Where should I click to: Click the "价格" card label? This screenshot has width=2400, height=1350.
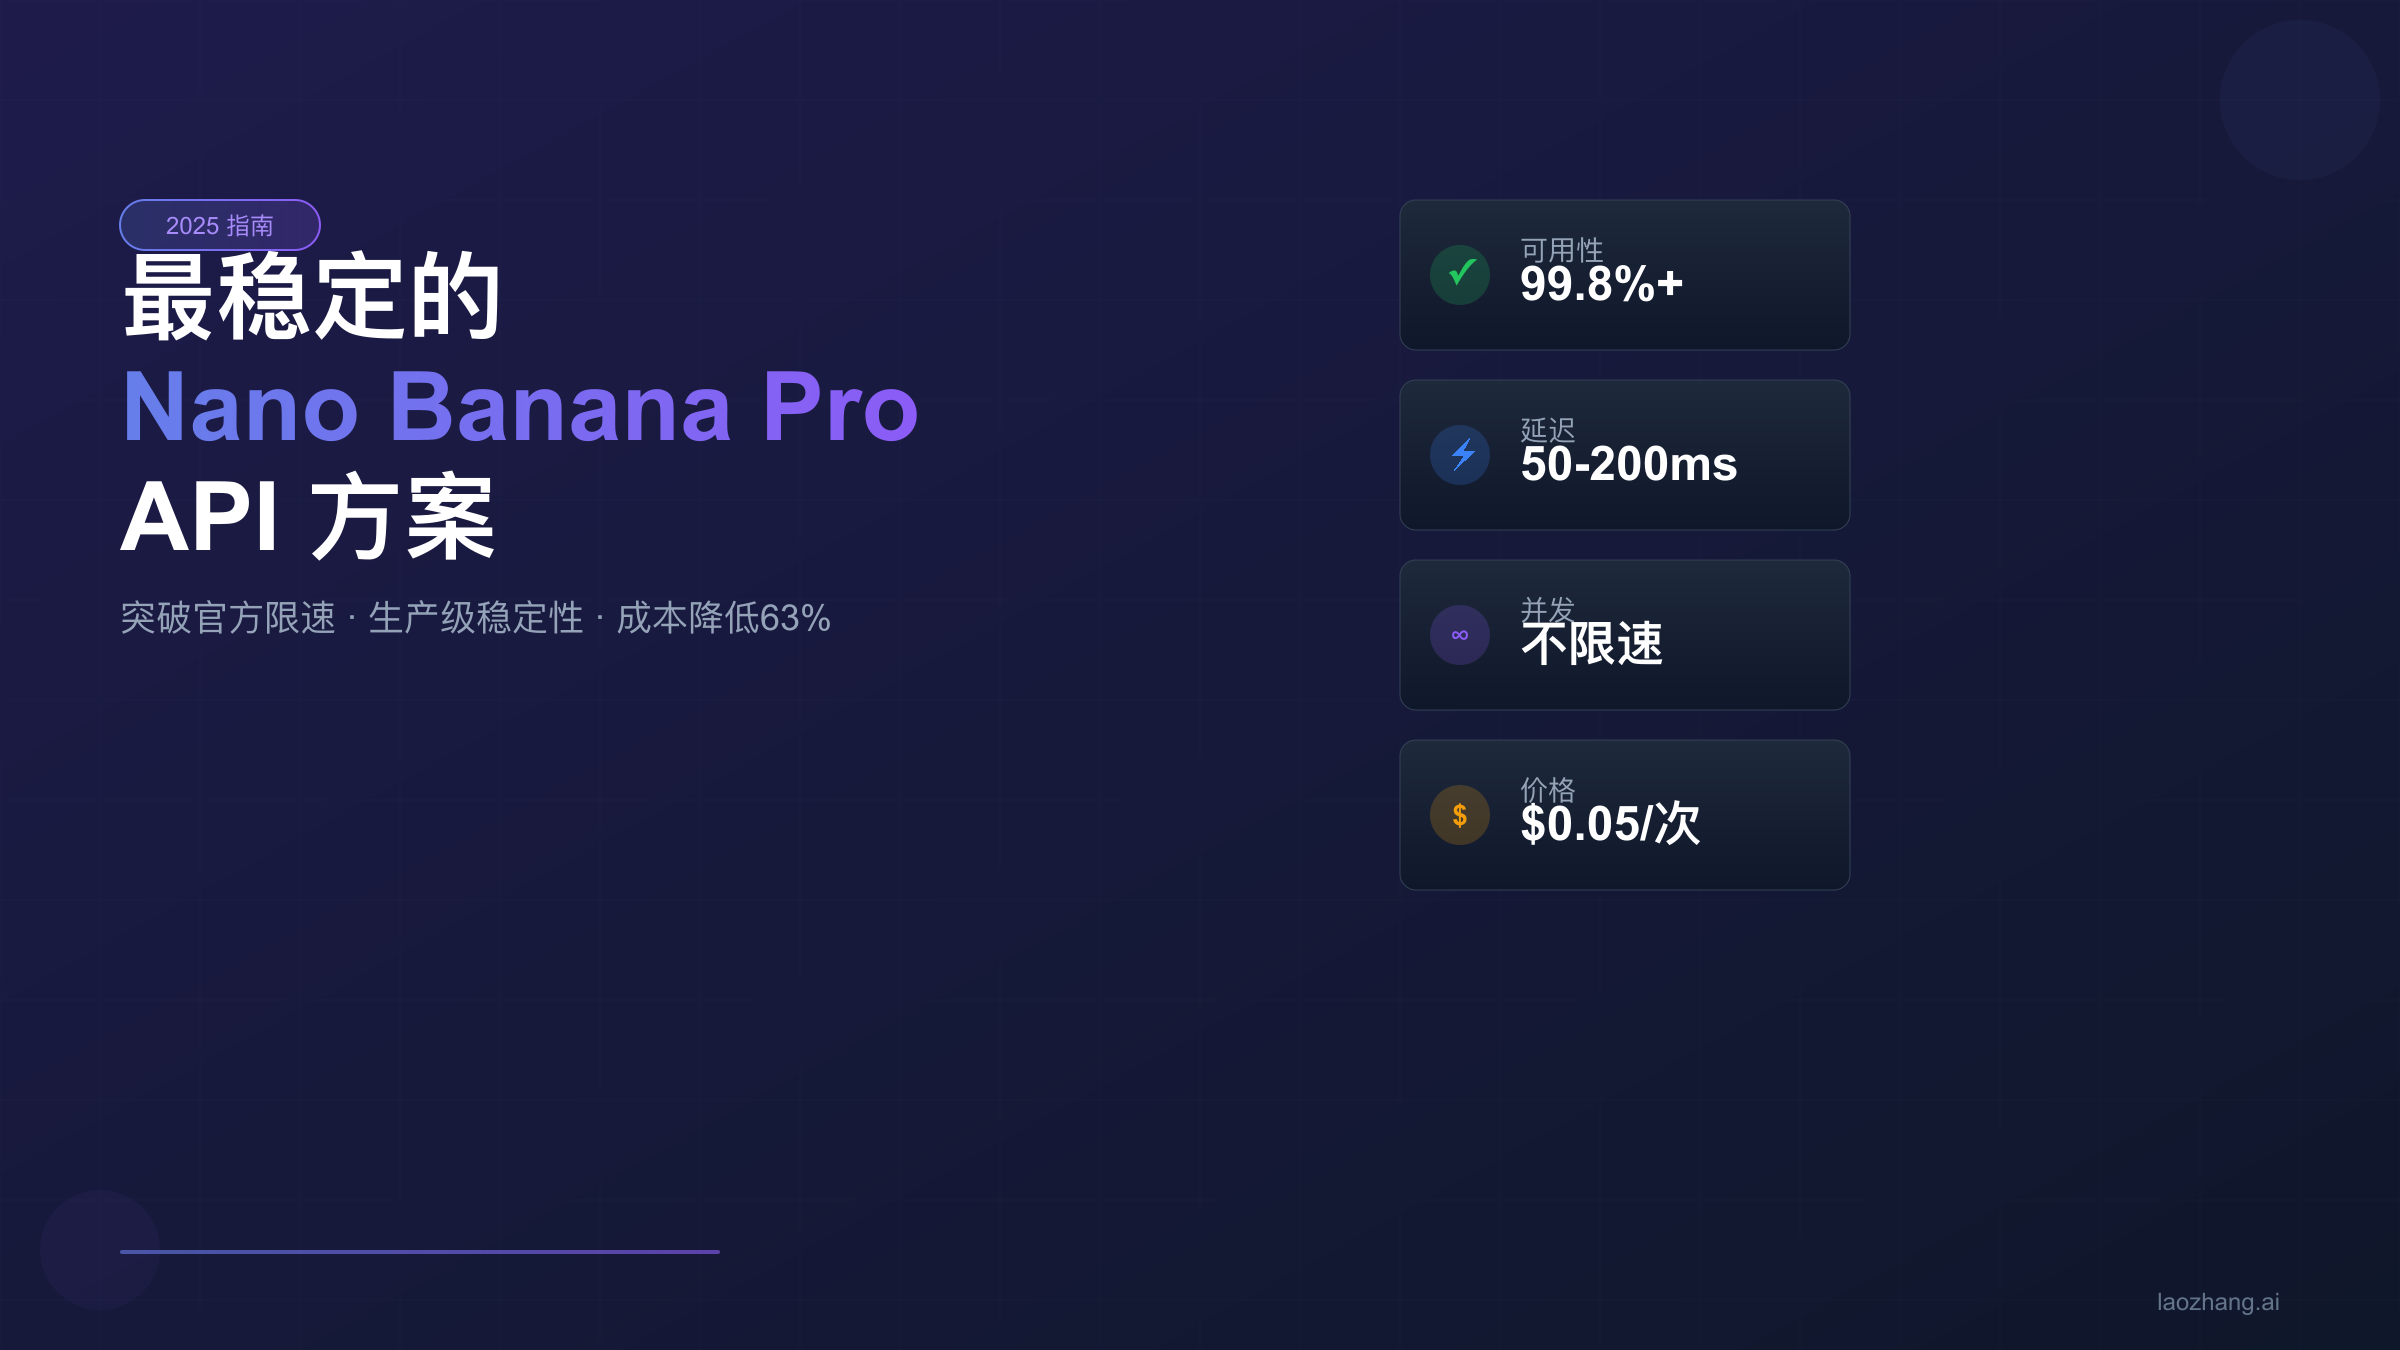[x=1548, y=787]
